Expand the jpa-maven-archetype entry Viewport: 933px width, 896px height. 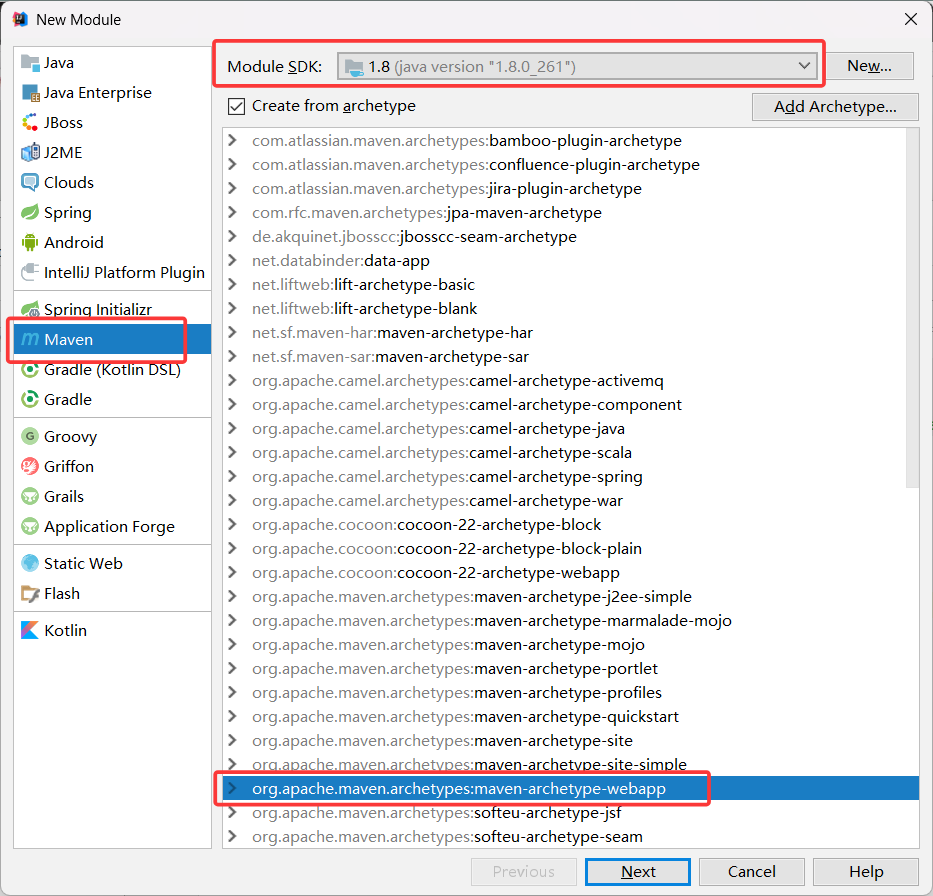pyautogui.click(x=233, y=212)
